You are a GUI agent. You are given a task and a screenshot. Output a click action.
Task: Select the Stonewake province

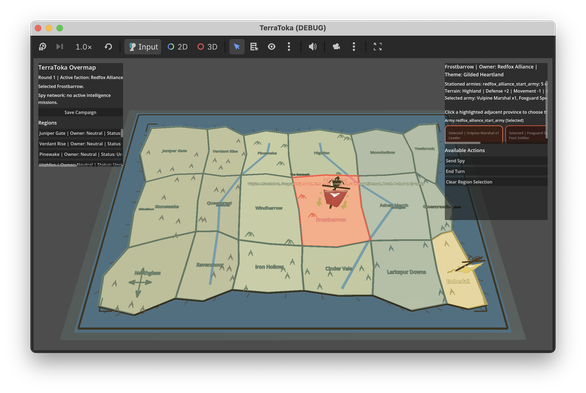167,207
